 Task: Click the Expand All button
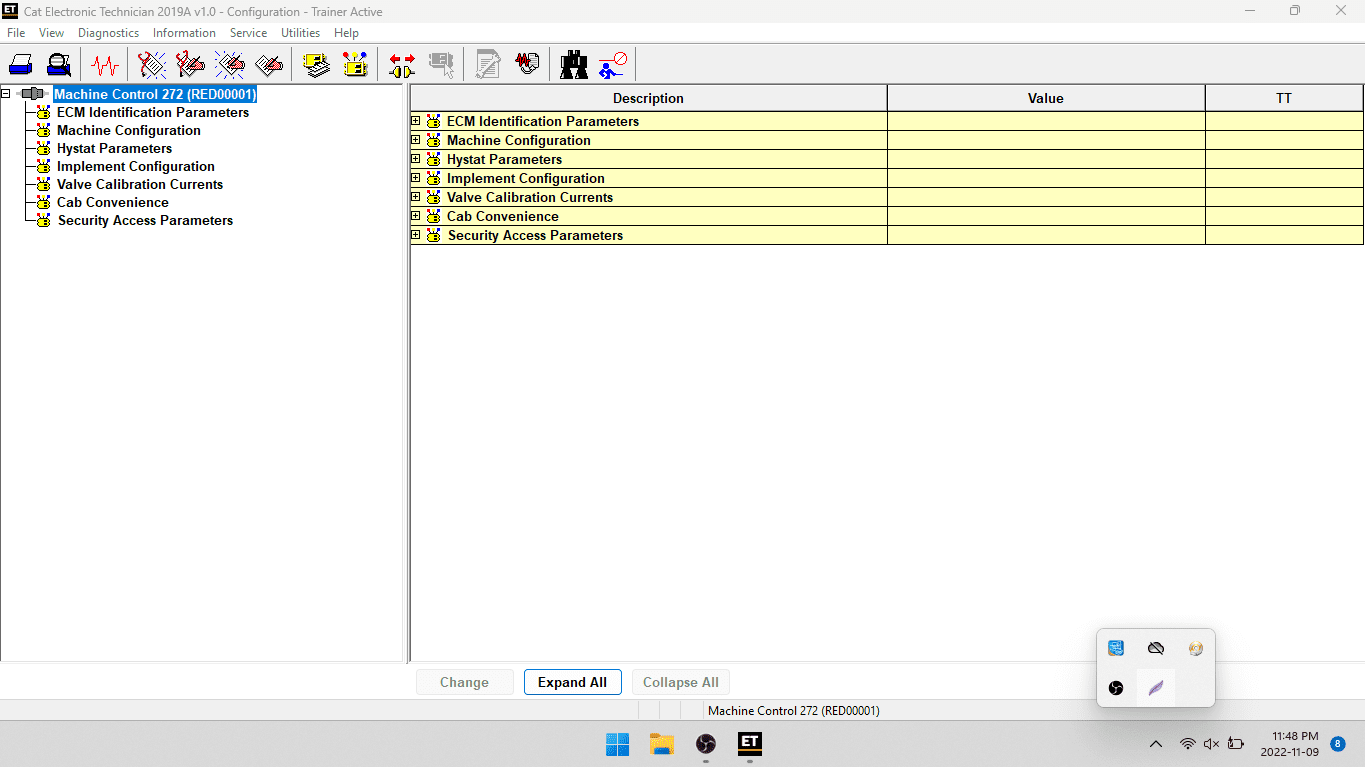click(572, 682)
